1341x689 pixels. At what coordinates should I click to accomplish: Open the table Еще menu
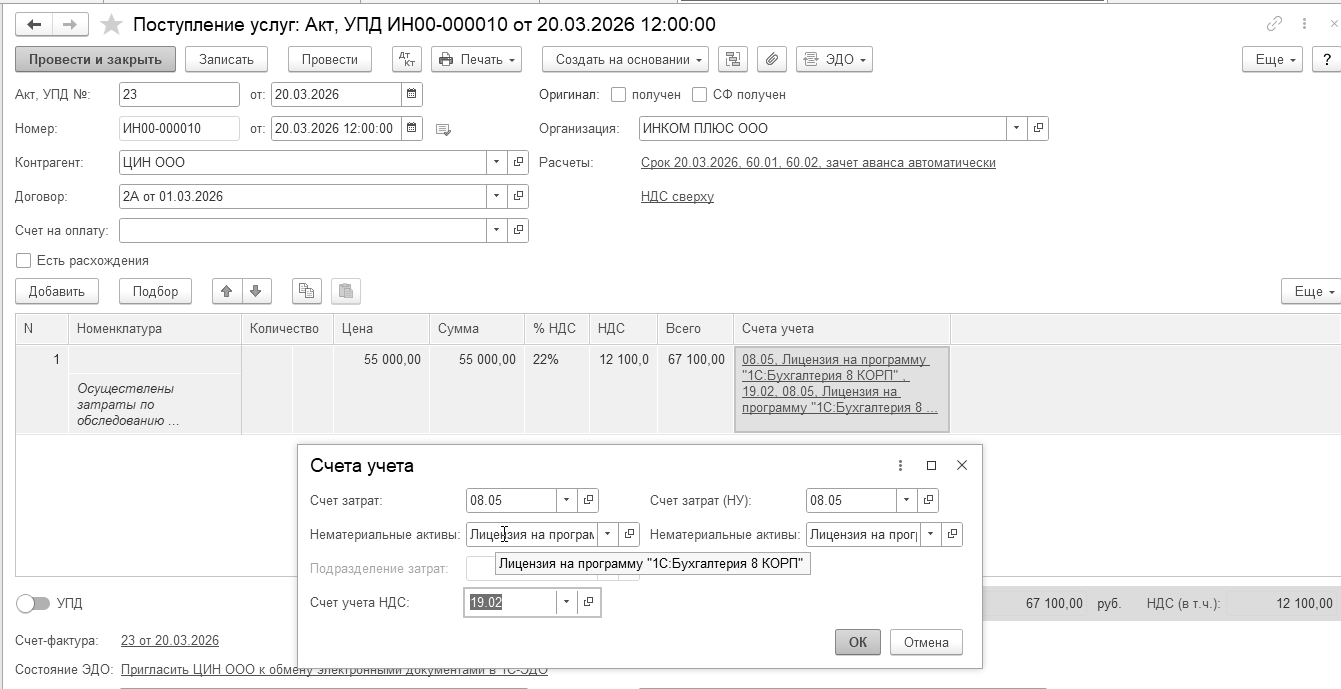coord(1311,291)
